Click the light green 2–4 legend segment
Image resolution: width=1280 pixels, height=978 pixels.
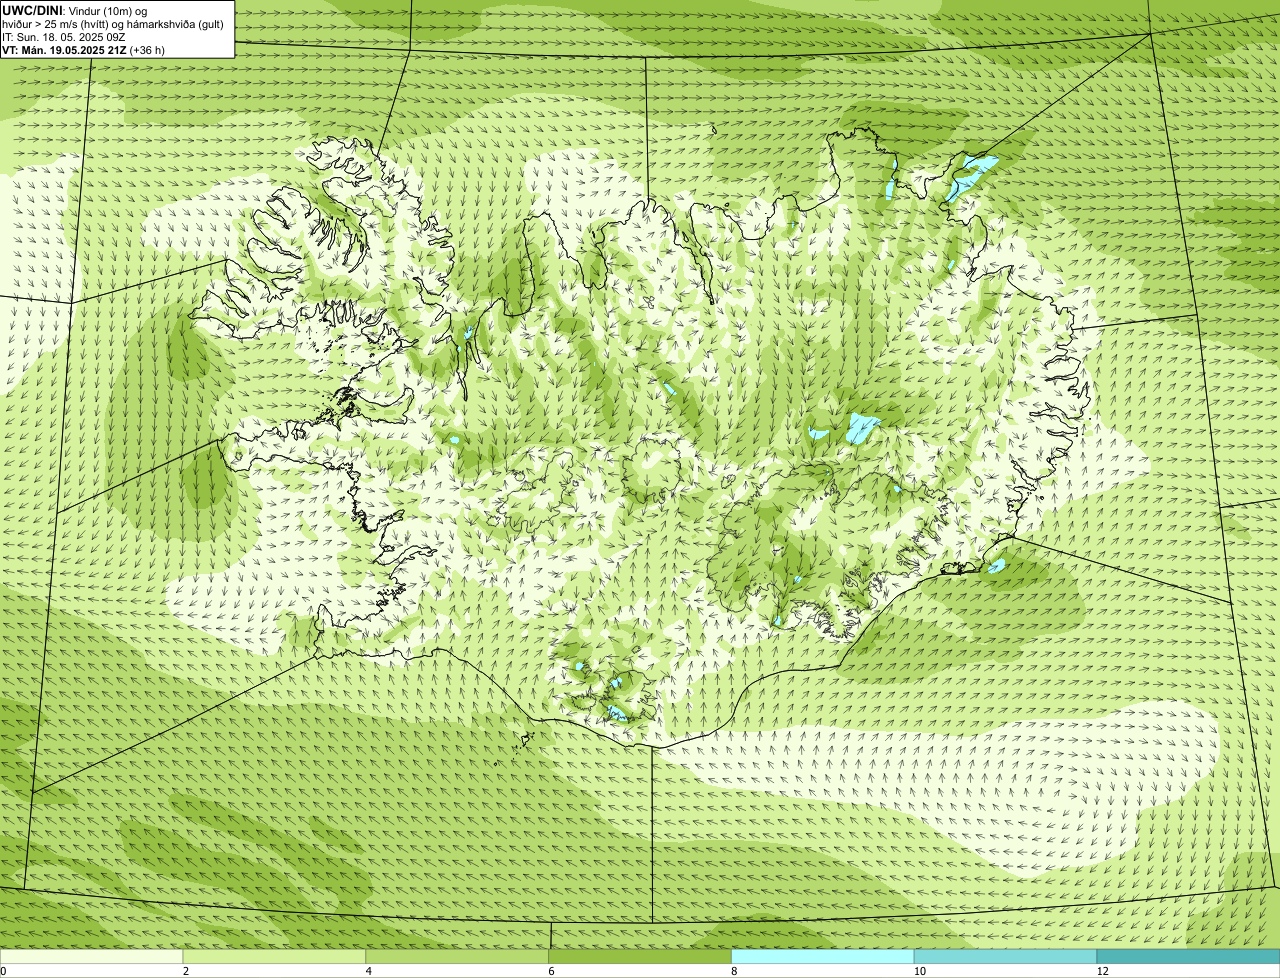(275, 956)
